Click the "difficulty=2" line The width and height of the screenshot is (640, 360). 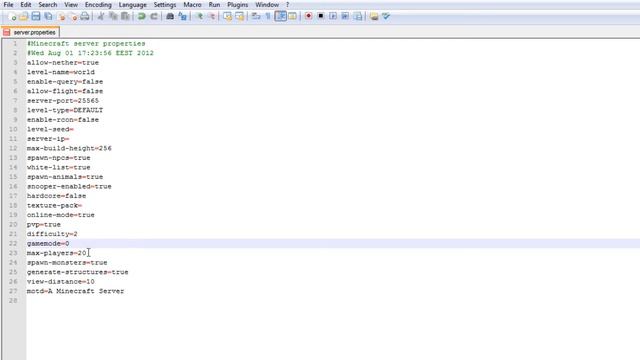[52, 234]
